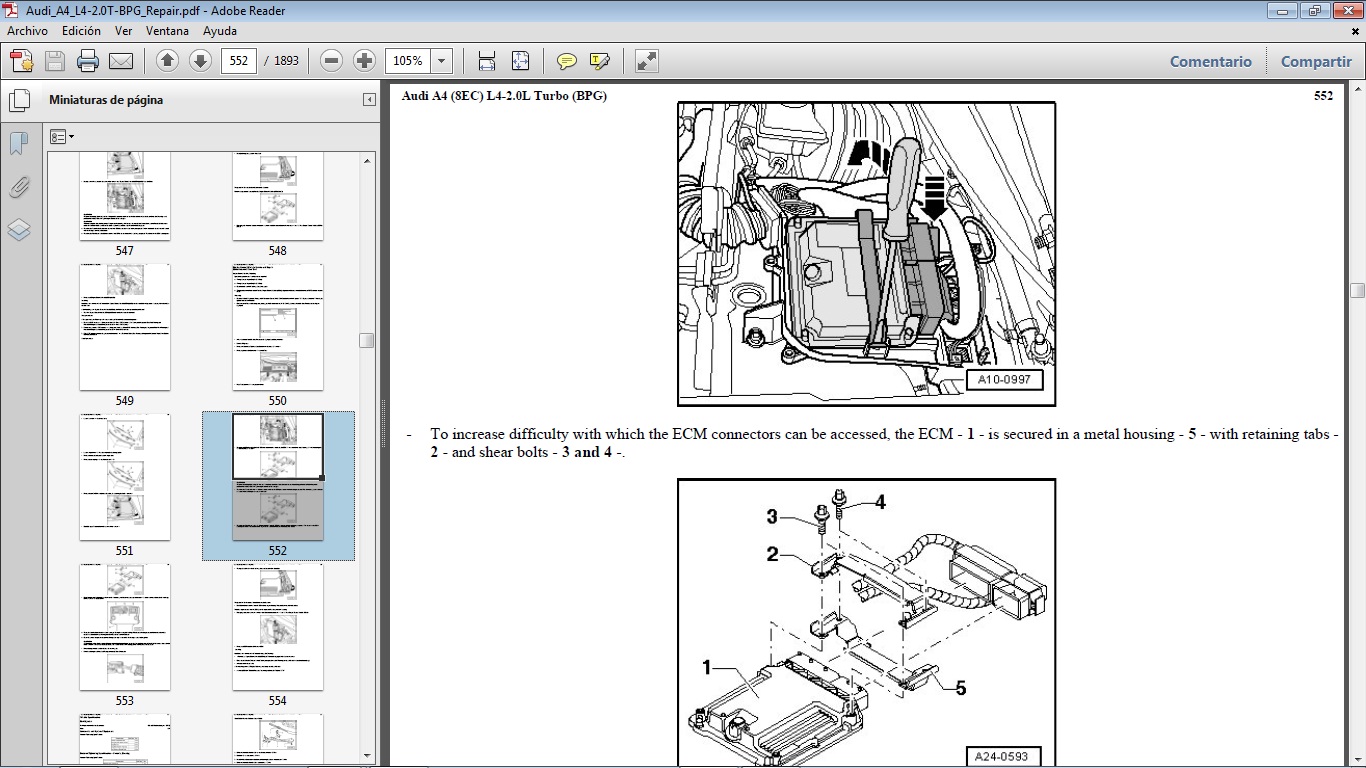Open the Ver menu
The height and width of the screenshot is (768, 1366).
tap(123, 30)
